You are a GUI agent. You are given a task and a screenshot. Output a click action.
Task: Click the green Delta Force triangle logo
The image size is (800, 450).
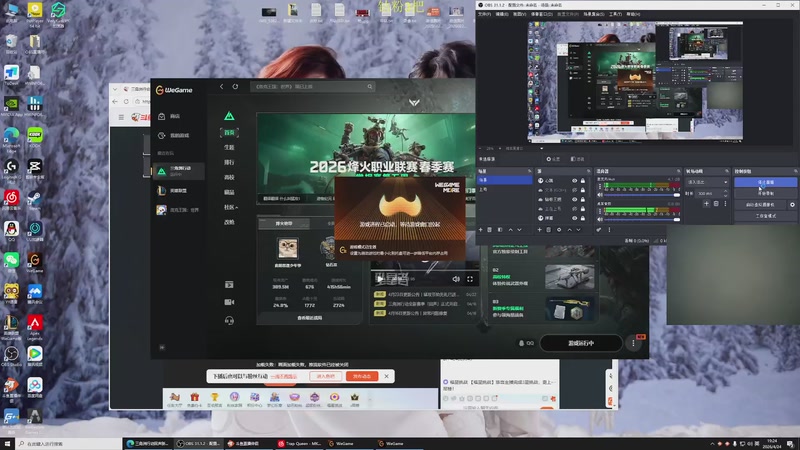click(x=229, y=116)
